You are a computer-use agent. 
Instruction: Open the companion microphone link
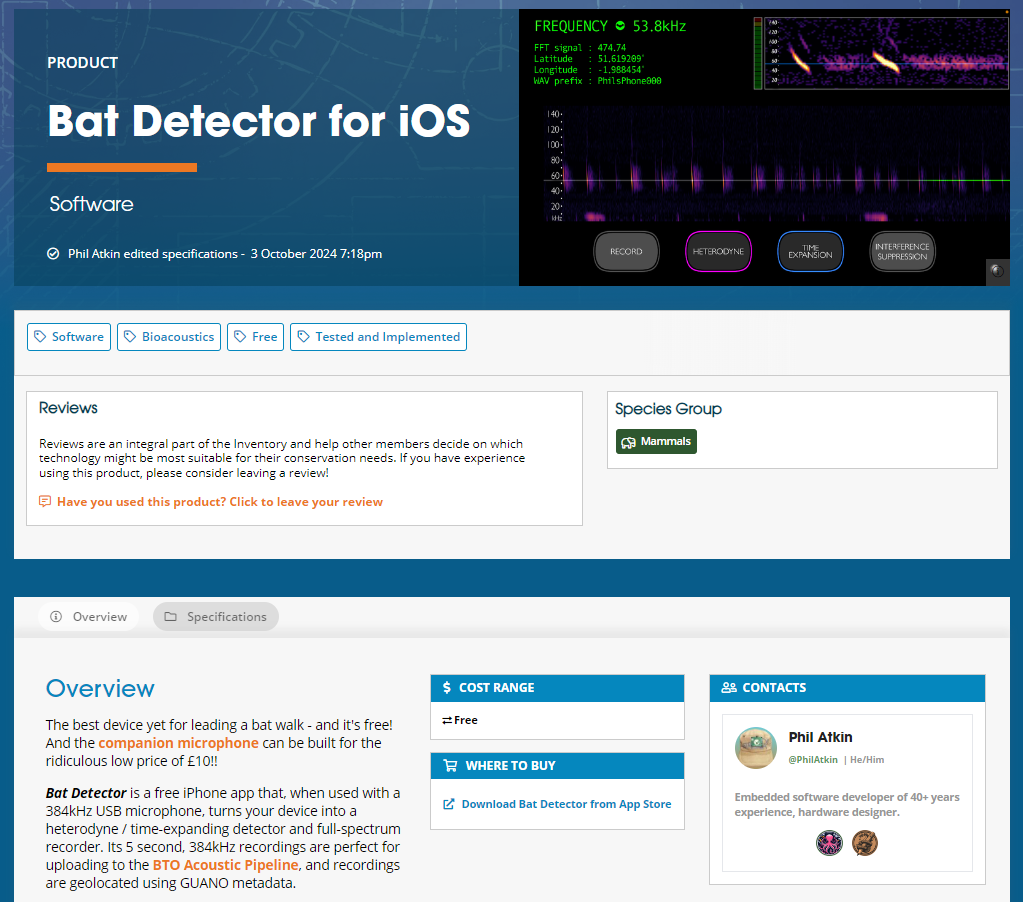[x=178, y=743]
